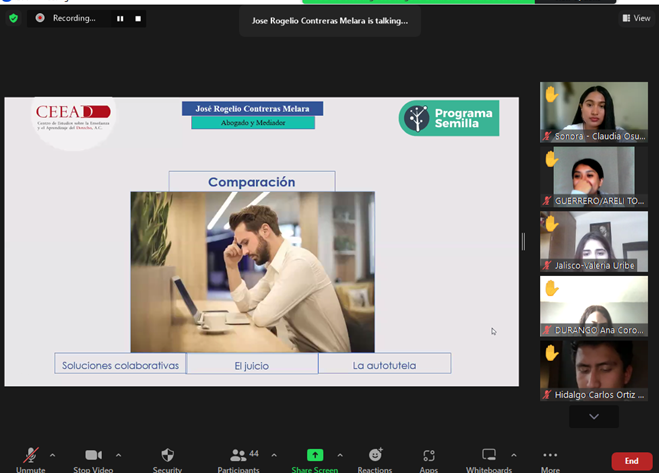The image size is (659, 473).
Task: Click muted mic icon beside Jalisco-Valeria Uribe name
Action: pos(547,266)
